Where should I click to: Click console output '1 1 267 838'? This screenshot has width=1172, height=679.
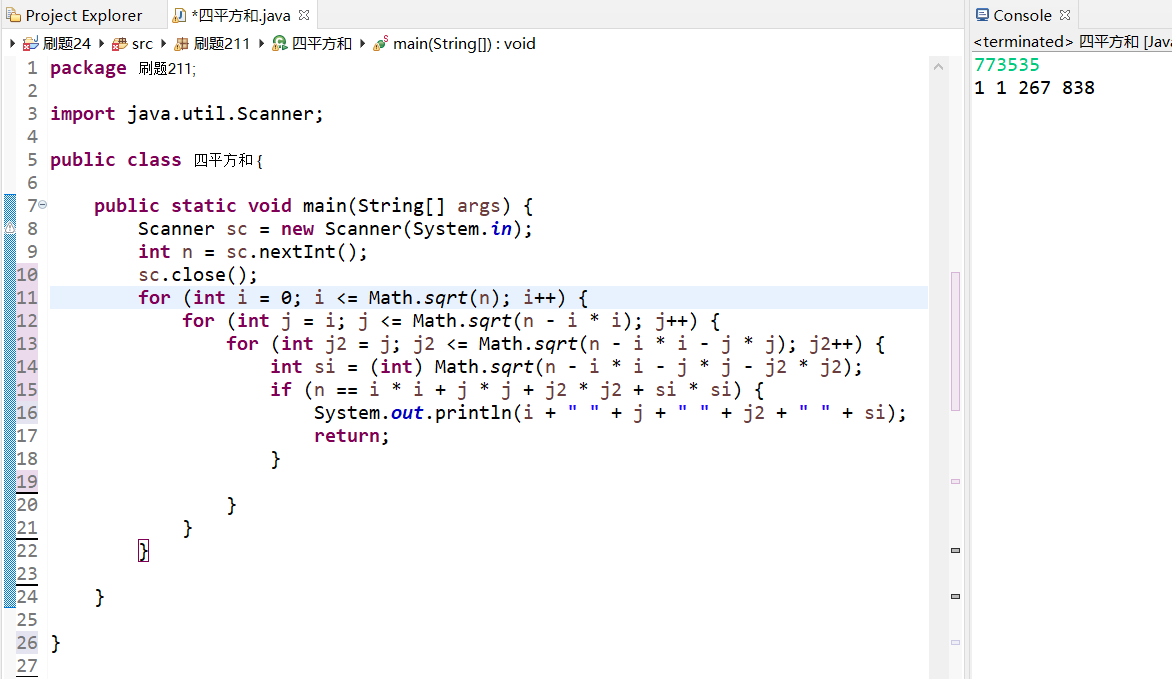click(1034, 88)
